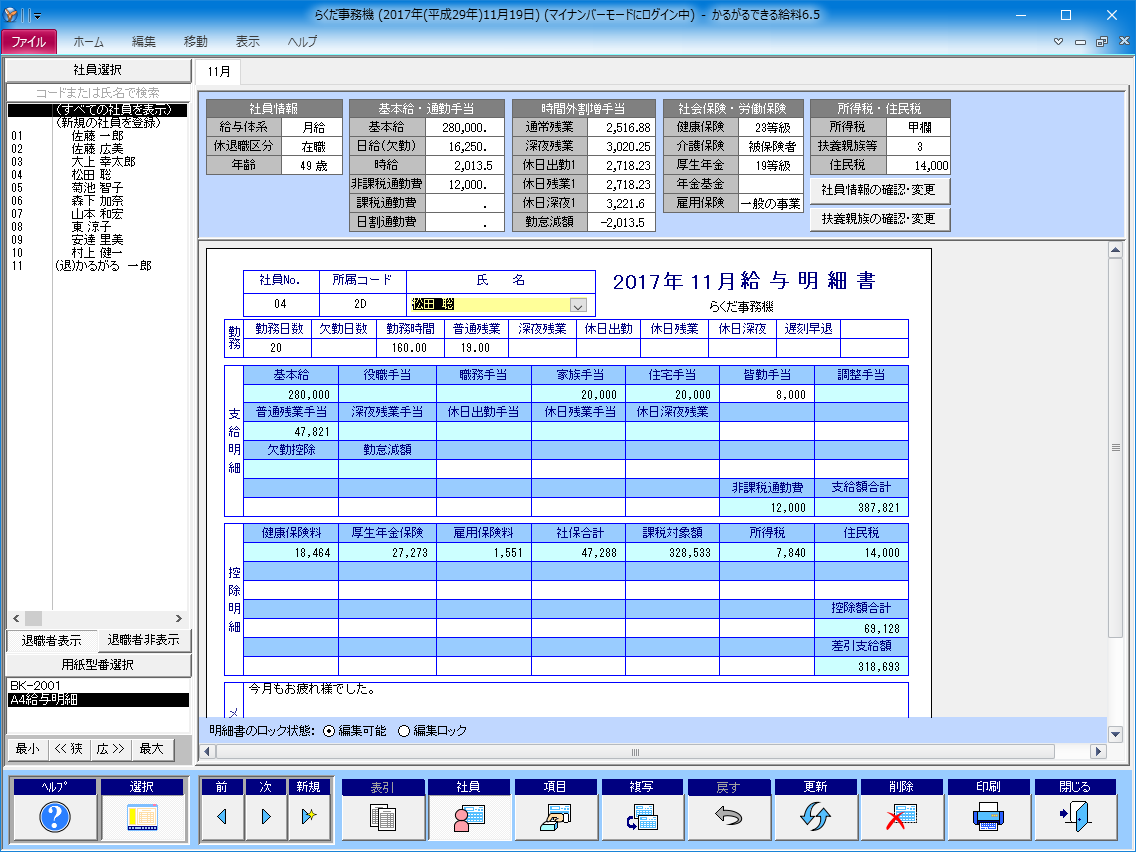Expand the quick access toolbar dropdown arrow
The width and height of the screenshot is (1136, 852).
(x=38, y=16)
